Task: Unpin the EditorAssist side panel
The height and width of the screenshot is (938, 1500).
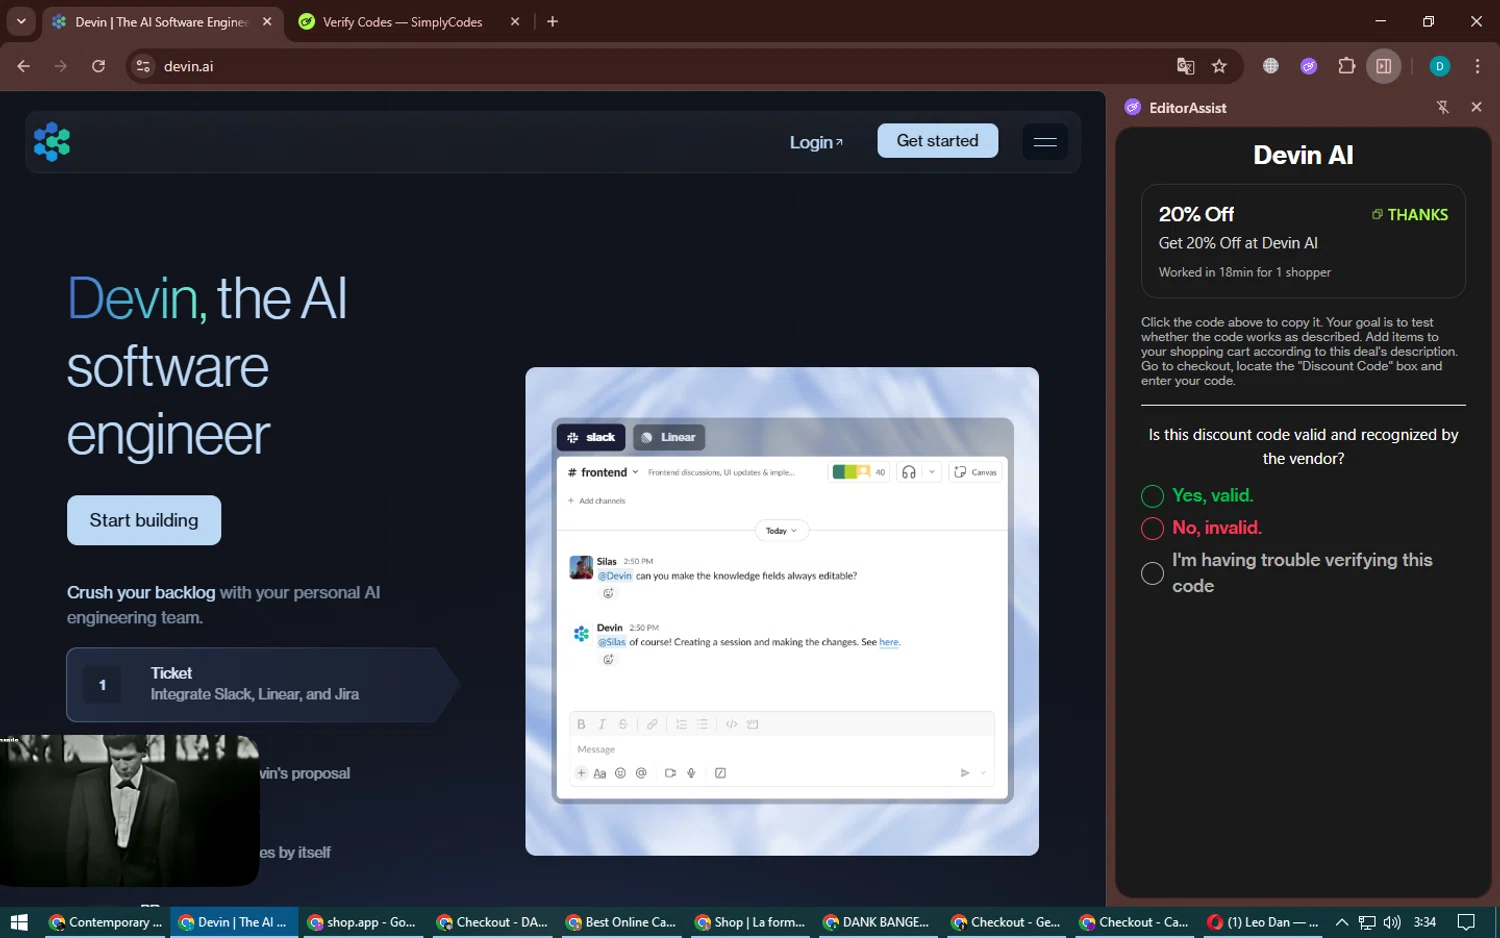Action: coord(1443,107)
